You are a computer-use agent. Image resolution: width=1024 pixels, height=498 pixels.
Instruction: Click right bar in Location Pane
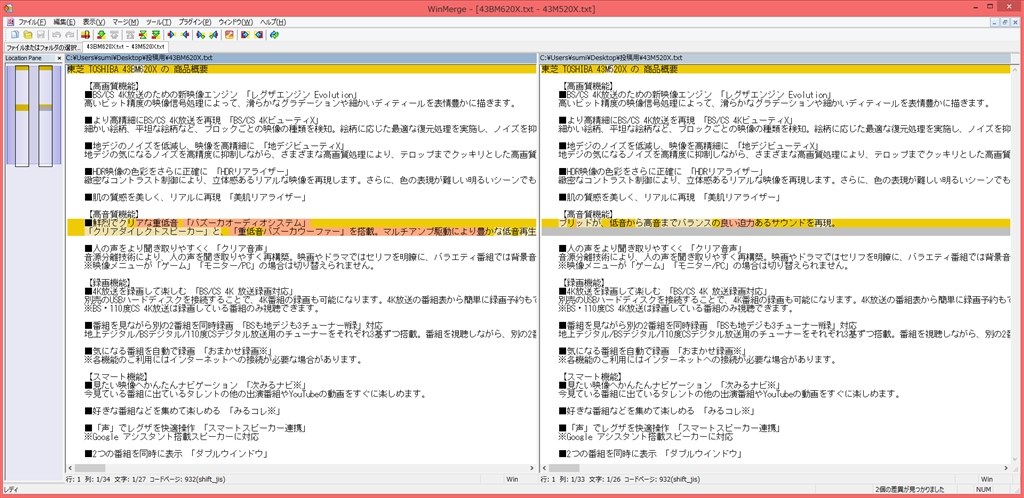[45, 115]
